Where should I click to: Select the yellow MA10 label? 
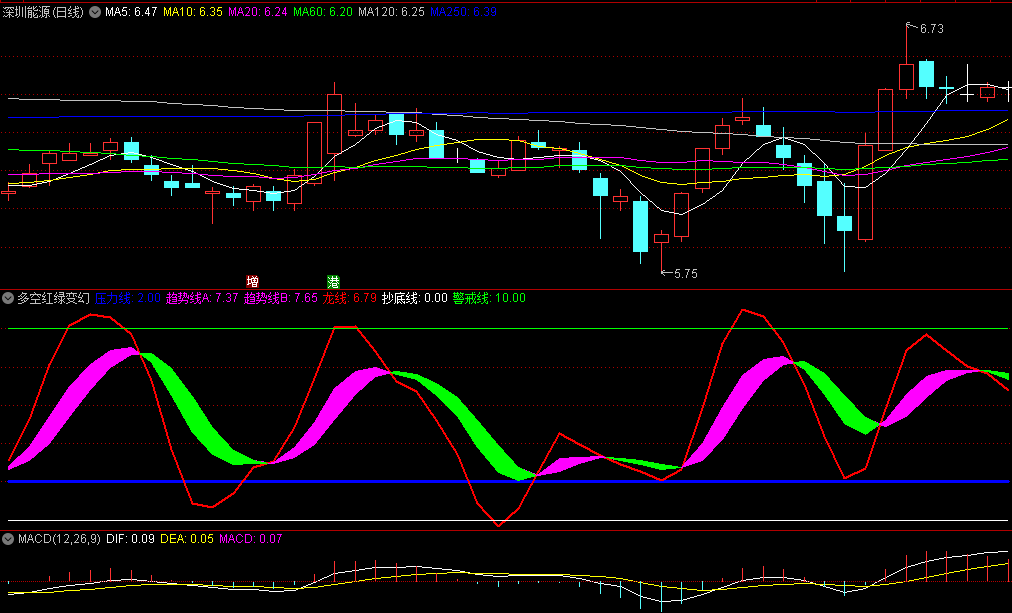pos(193,12)
